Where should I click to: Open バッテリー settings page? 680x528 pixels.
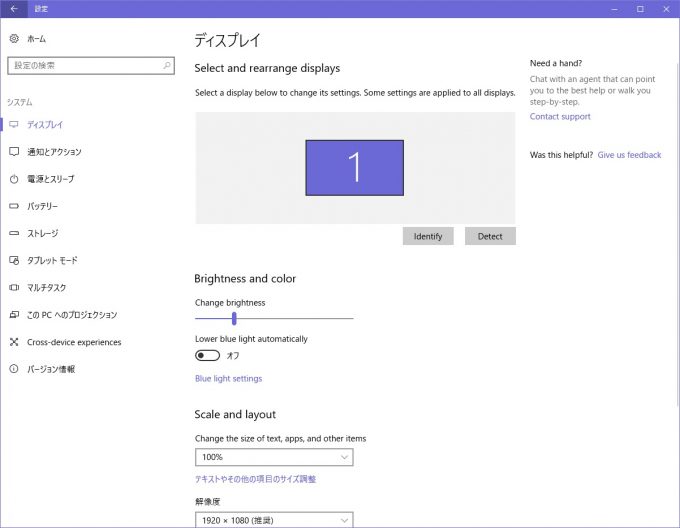pos(42,206)
